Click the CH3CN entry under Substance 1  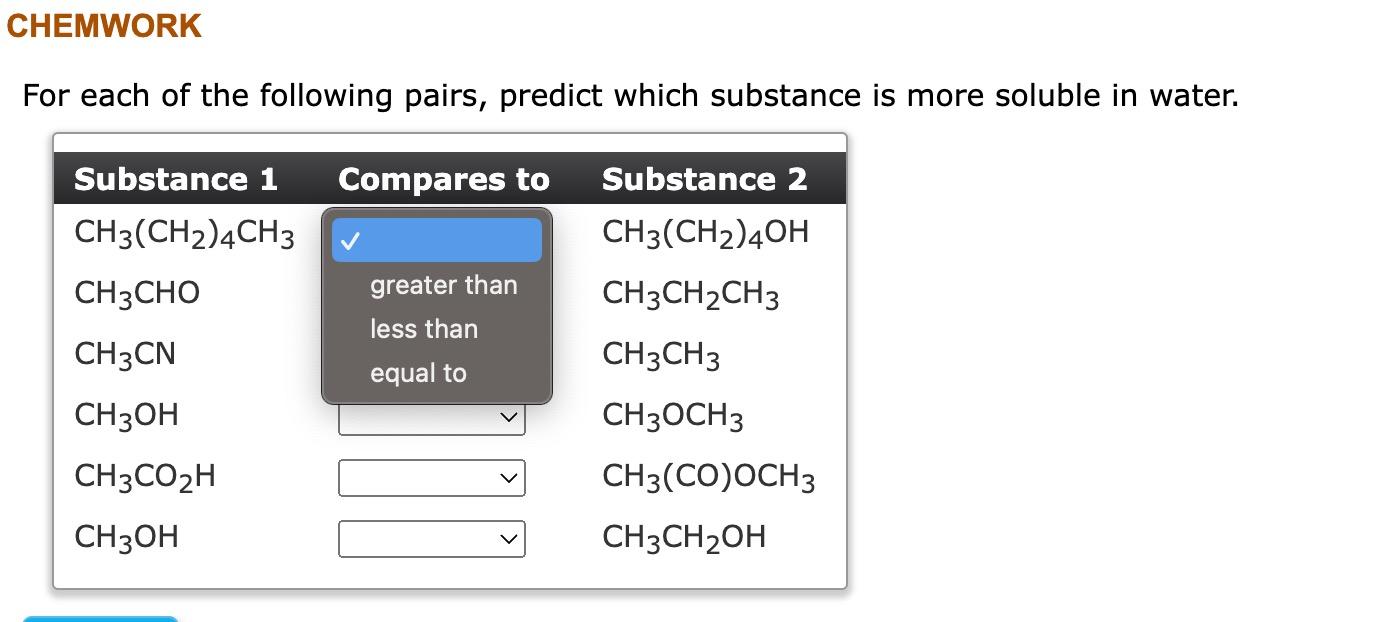coord(125,354)
